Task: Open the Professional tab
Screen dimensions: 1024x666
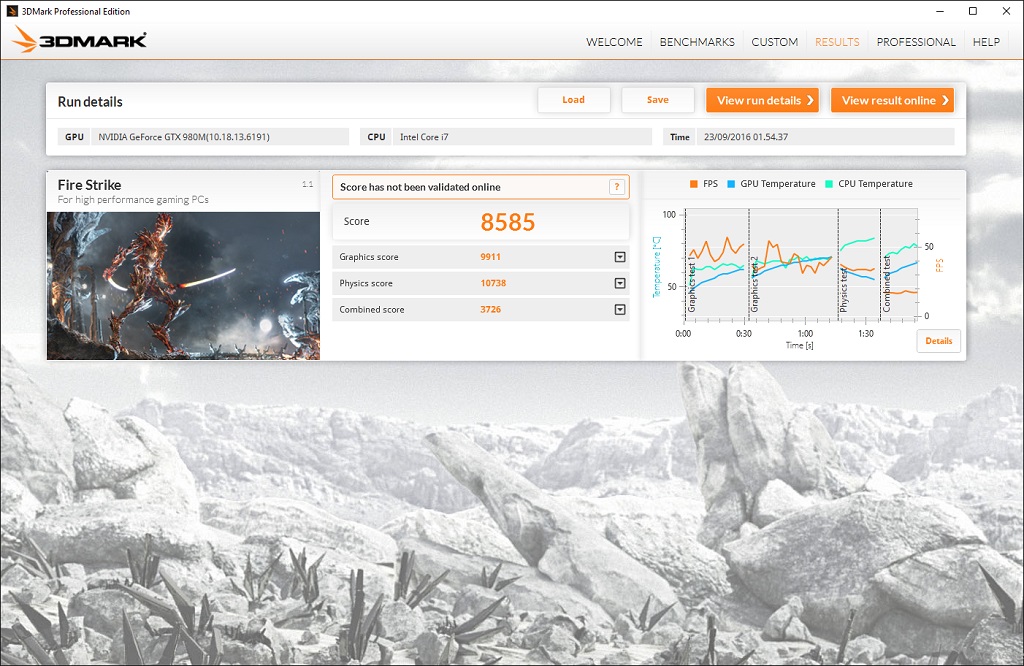Action: click(916, 42)
